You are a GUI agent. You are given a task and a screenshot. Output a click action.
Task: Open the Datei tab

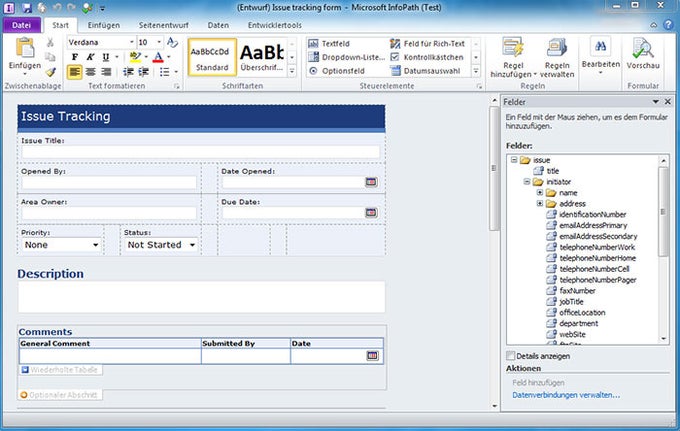click(x=21, y=25)
